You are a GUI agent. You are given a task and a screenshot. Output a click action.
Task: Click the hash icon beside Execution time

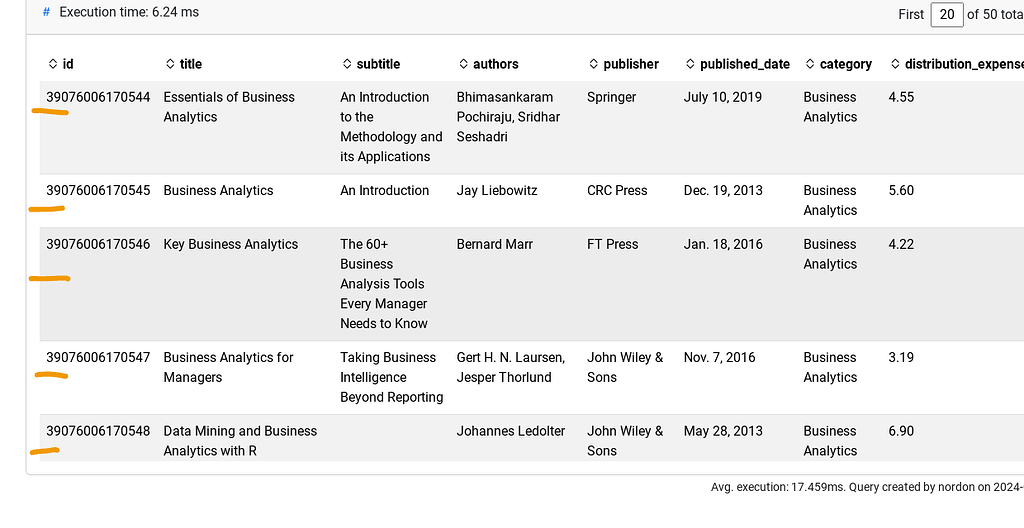coord(46,12)
